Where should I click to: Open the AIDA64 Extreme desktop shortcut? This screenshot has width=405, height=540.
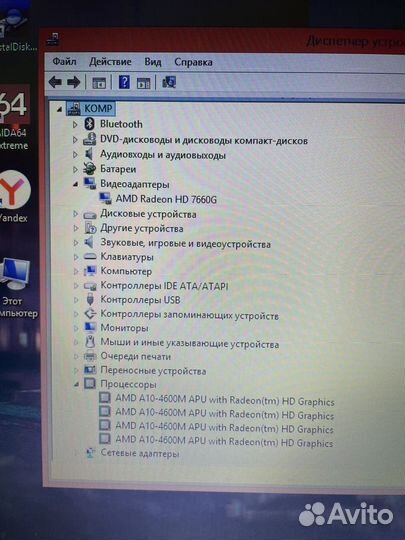(x=14, y=117)
